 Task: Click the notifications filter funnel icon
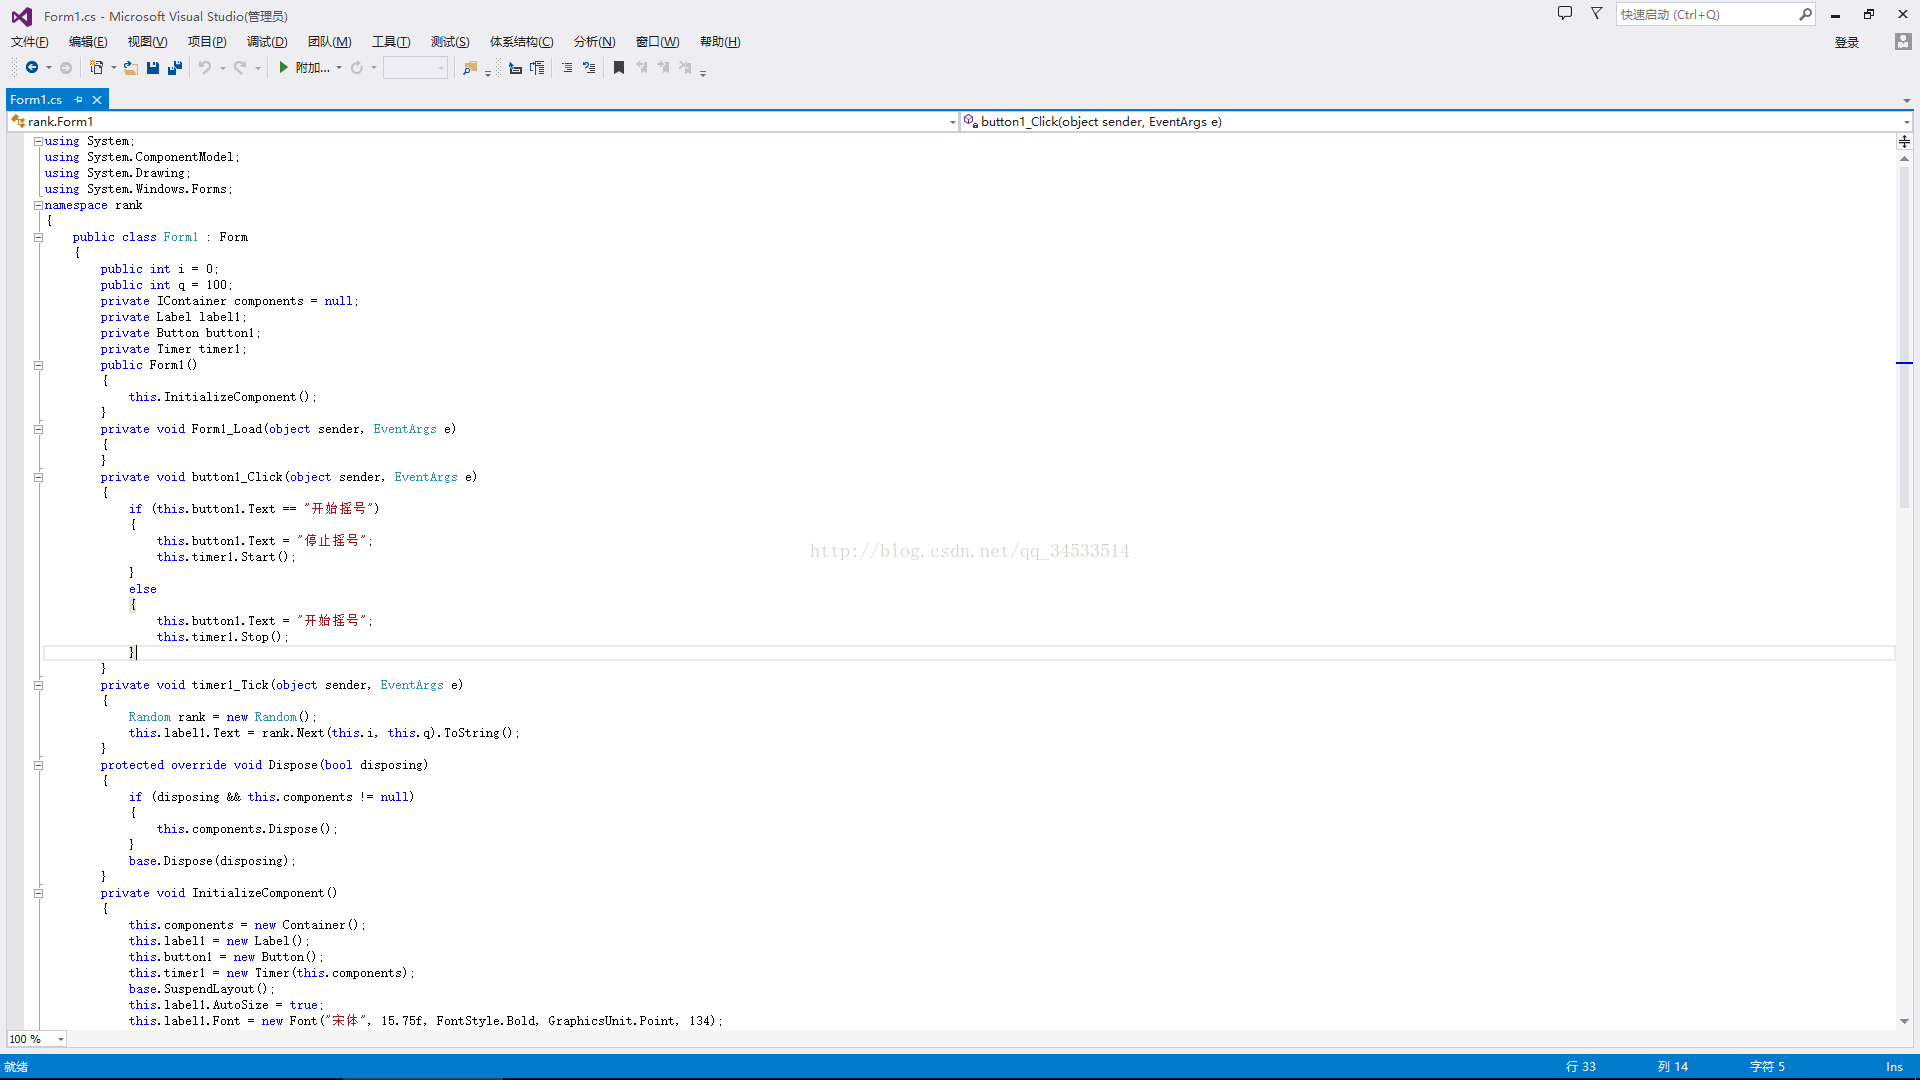tap(1597, 14)
